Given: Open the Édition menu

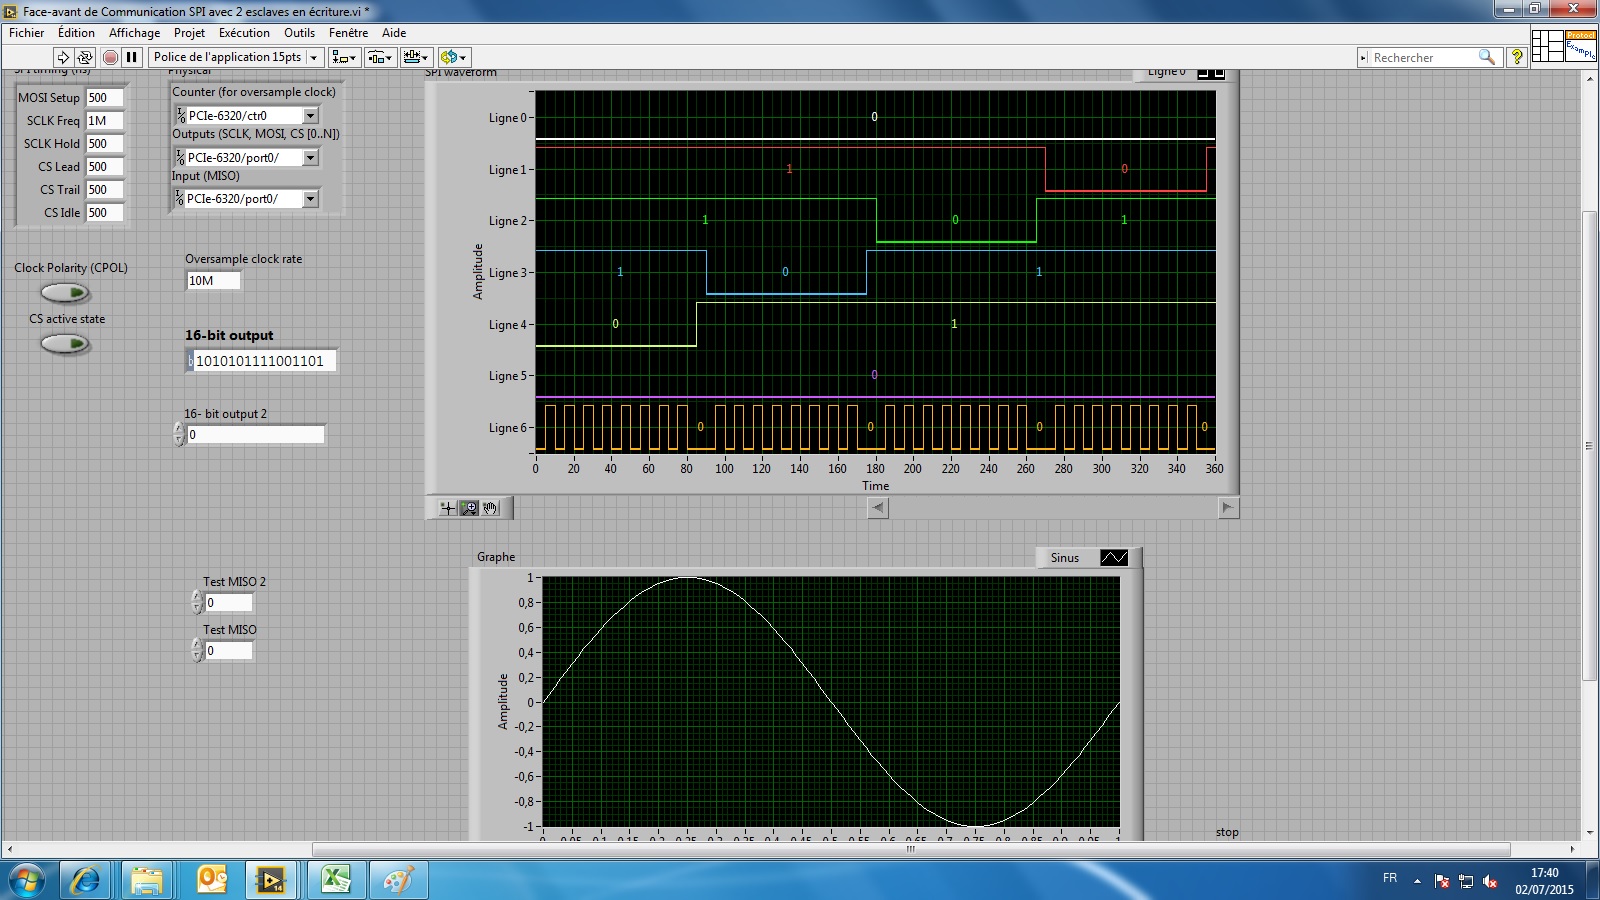Looking at the screenshot, I should point(76,33).
